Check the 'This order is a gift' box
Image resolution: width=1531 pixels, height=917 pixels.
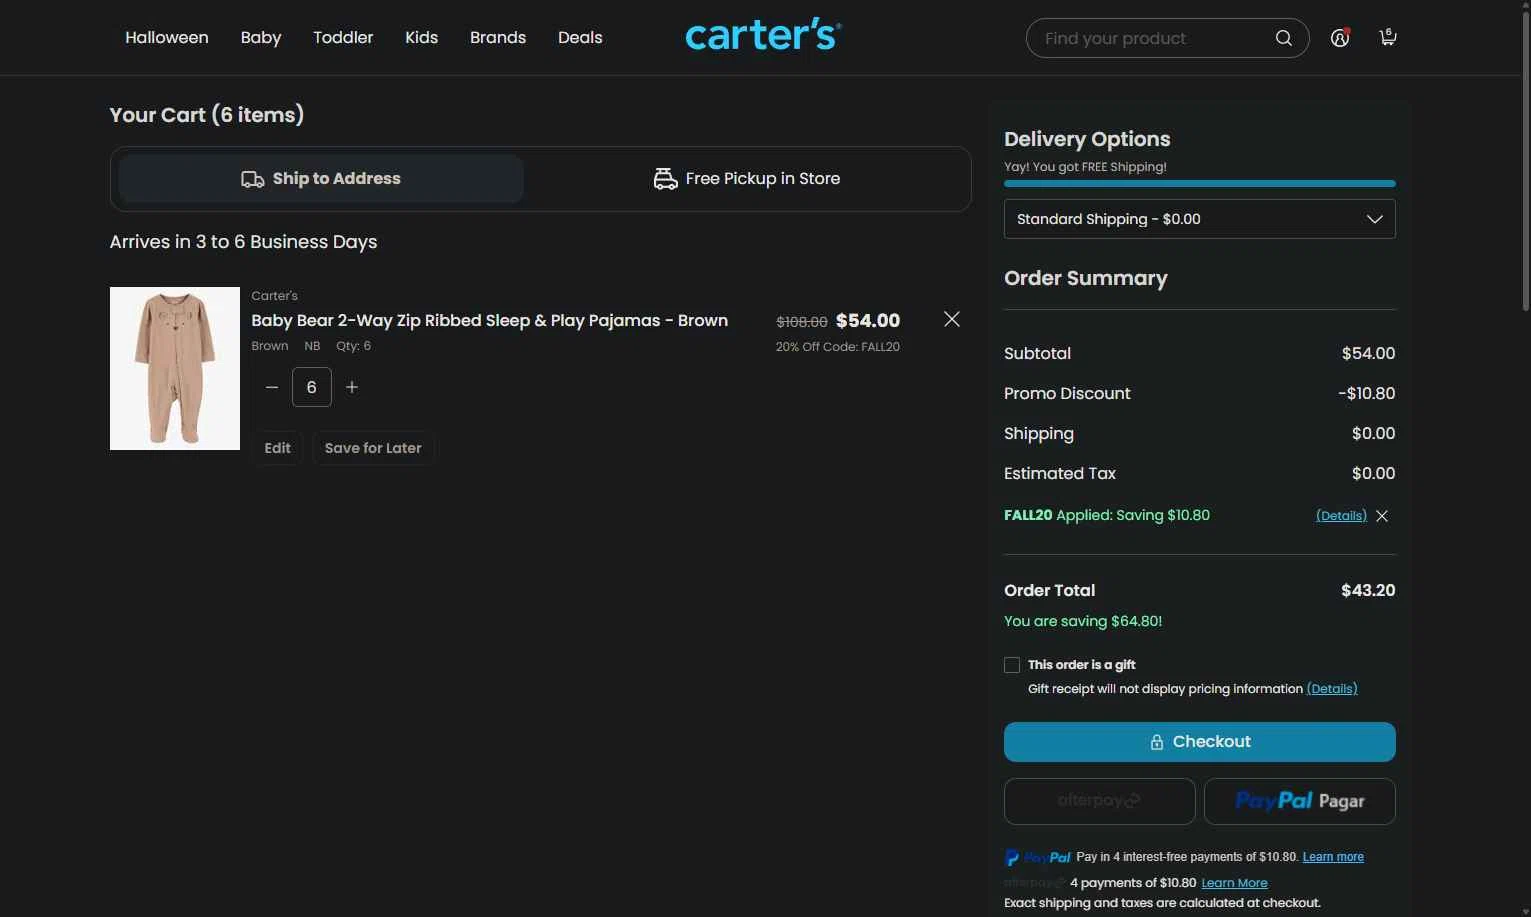(x=1012, y=665)
